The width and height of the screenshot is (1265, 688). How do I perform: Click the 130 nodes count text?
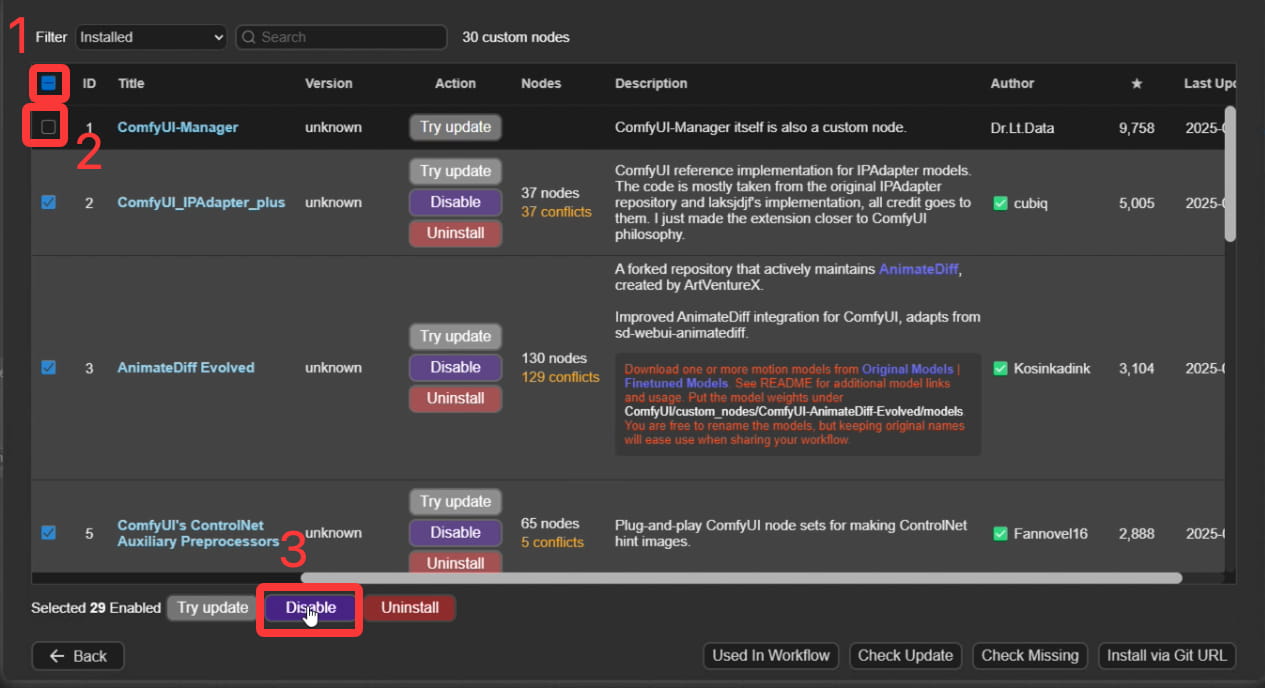[x=554, y=358]
